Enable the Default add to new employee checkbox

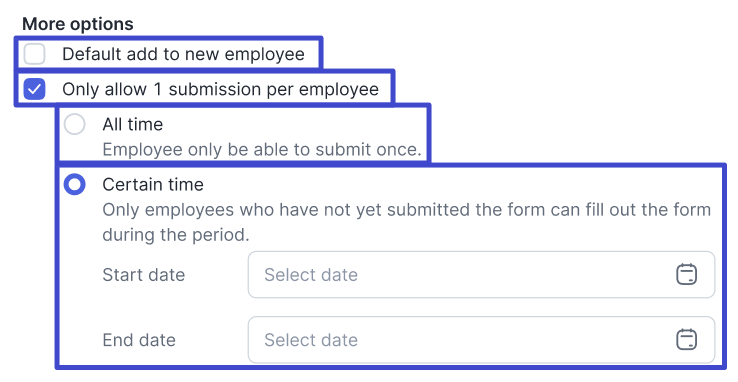(34, 54)
